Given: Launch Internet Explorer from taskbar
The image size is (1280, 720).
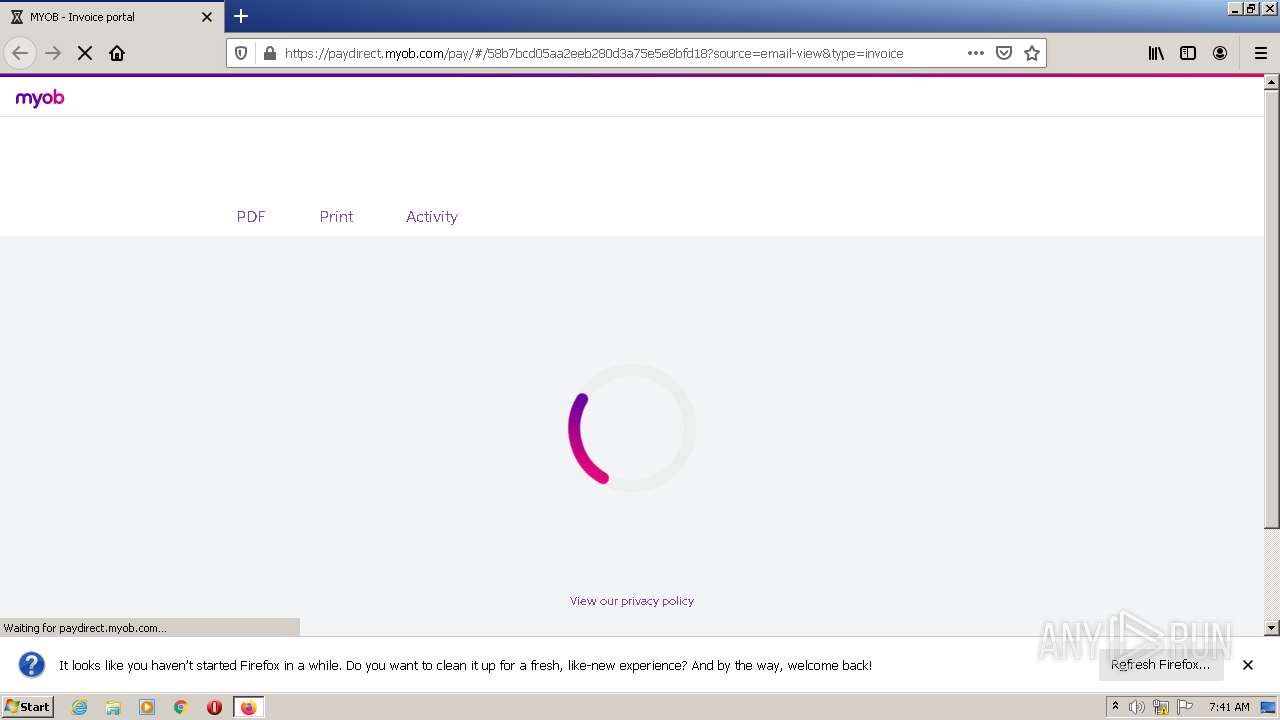Looking at the screenshot, I should pyautogui.click(x=80, y=707).
